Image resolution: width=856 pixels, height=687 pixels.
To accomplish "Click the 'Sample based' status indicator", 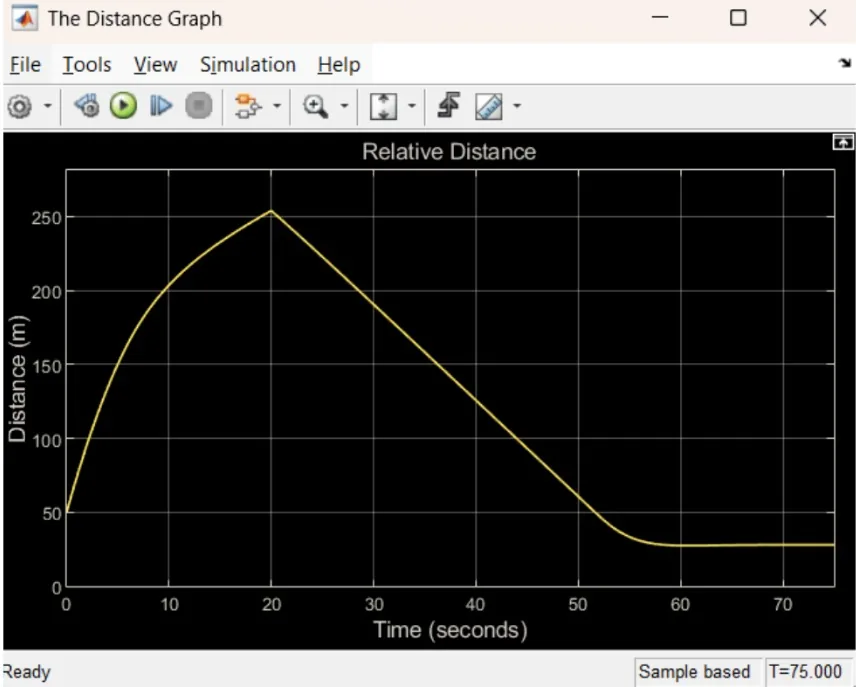I will click(x=694, y=671).
